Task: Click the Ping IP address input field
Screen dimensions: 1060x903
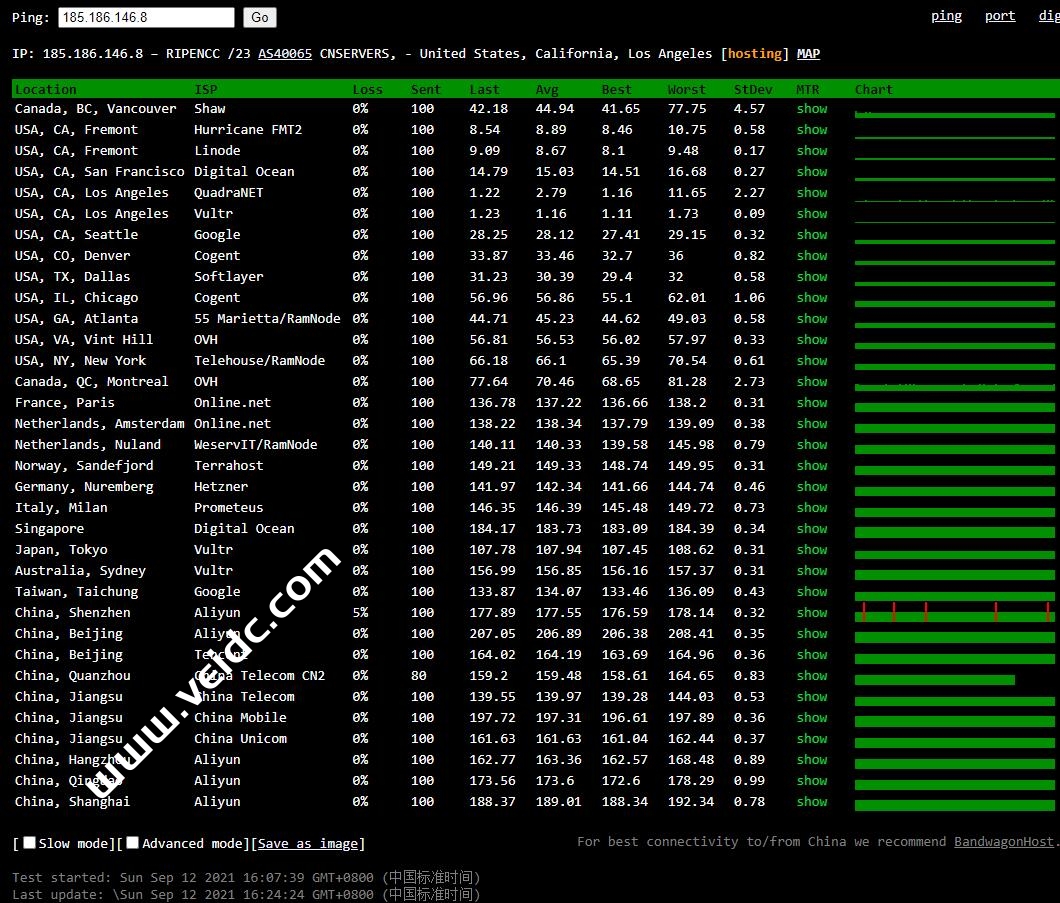Action: coord(146,18)
